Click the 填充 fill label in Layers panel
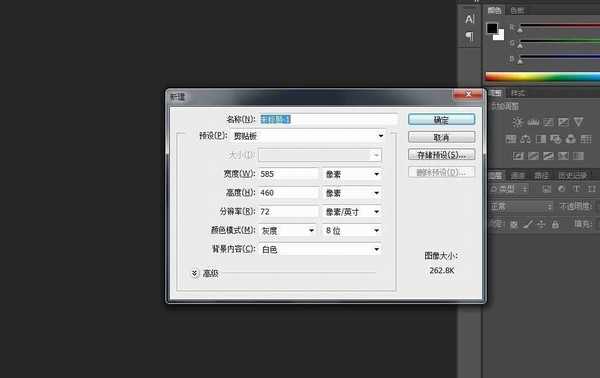 pyautogui.click(x=584, y=225)
